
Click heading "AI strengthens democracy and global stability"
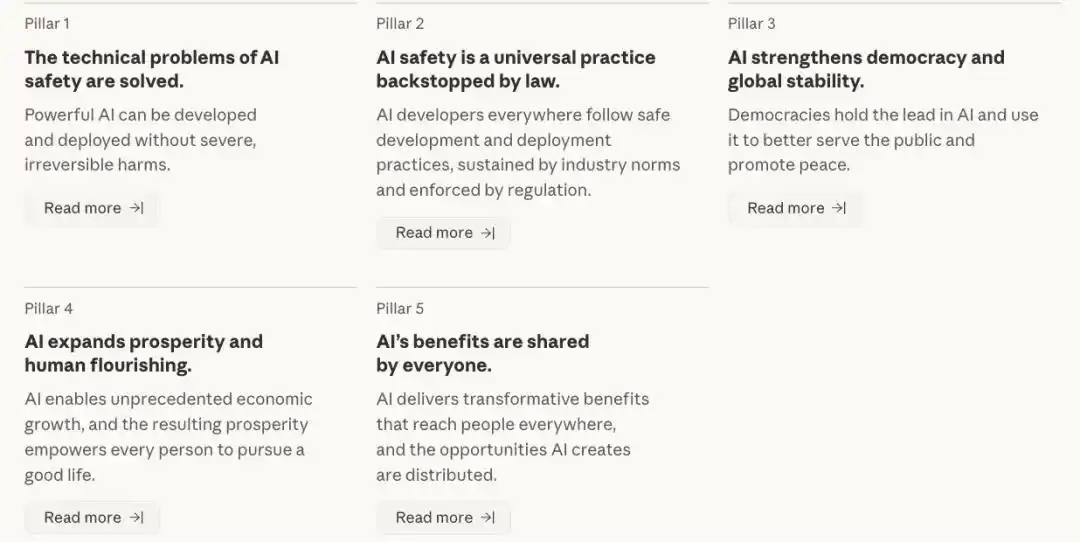click(866, 69)
